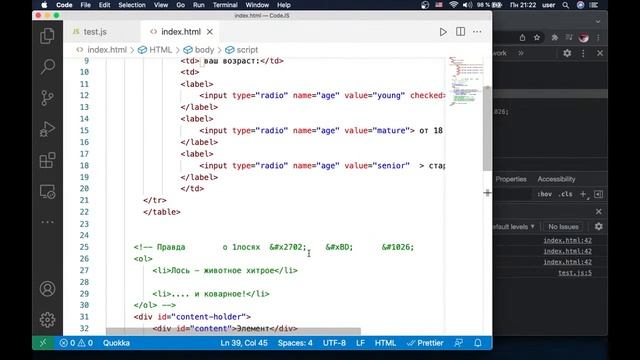Select encoding UTF-8 in status bar
640x360 pixels.
334,343
